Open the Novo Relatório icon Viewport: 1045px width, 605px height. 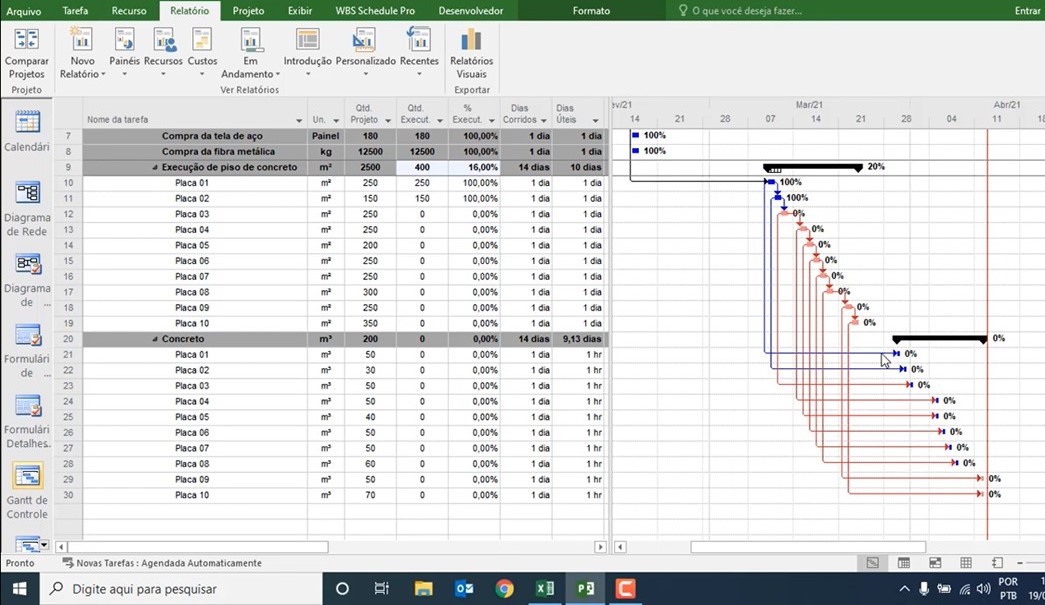coord(82,53)
